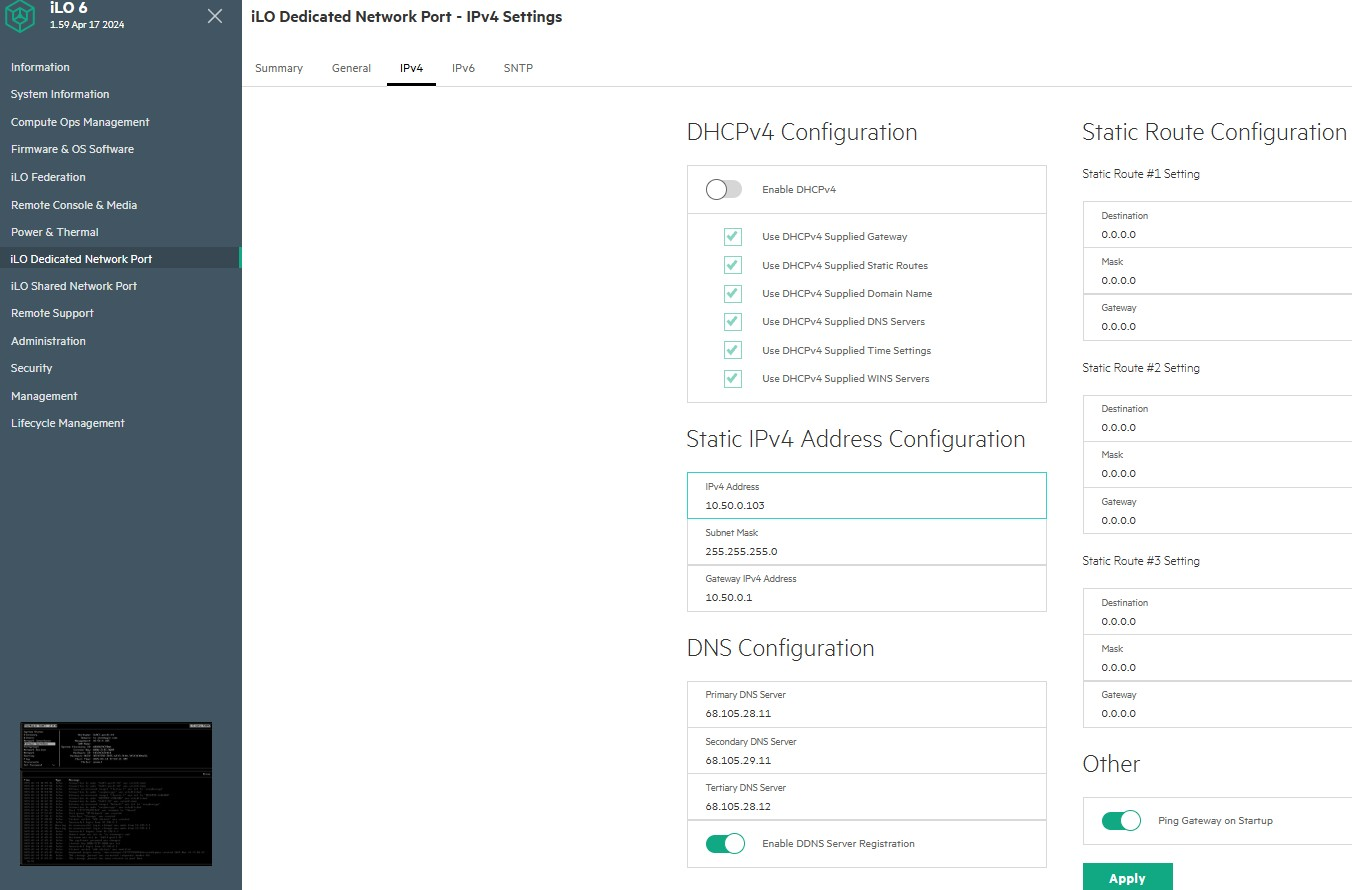1352x890 pixels.
Task: Uncheck Use DHCPv4 Supplied WINS Servers
Action: (732, 378)
